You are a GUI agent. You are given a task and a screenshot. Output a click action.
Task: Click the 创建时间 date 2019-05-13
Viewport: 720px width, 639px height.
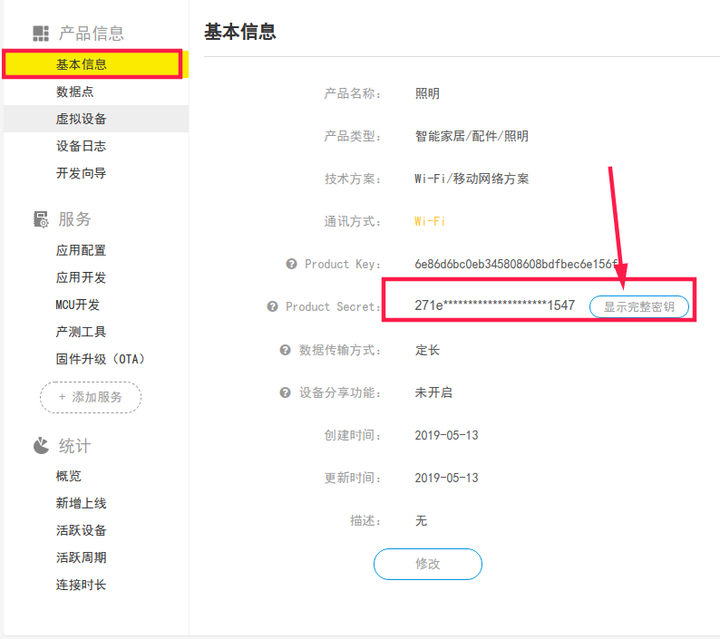point(446,435)
